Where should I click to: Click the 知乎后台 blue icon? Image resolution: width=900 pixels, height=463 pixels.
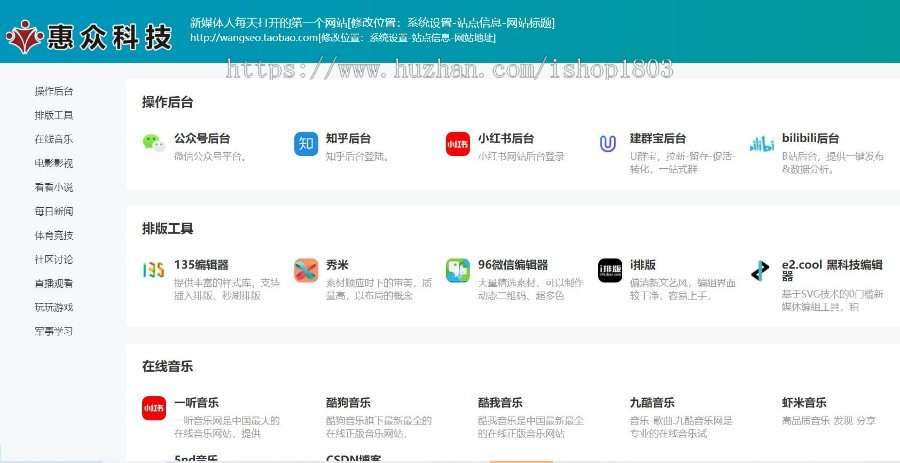(x=306, y=143)
